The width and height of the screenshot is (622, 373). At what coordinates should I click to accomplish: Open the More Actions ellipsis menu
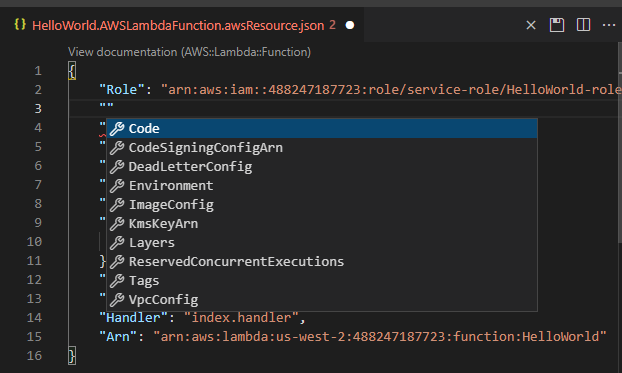tap(609, 25)
